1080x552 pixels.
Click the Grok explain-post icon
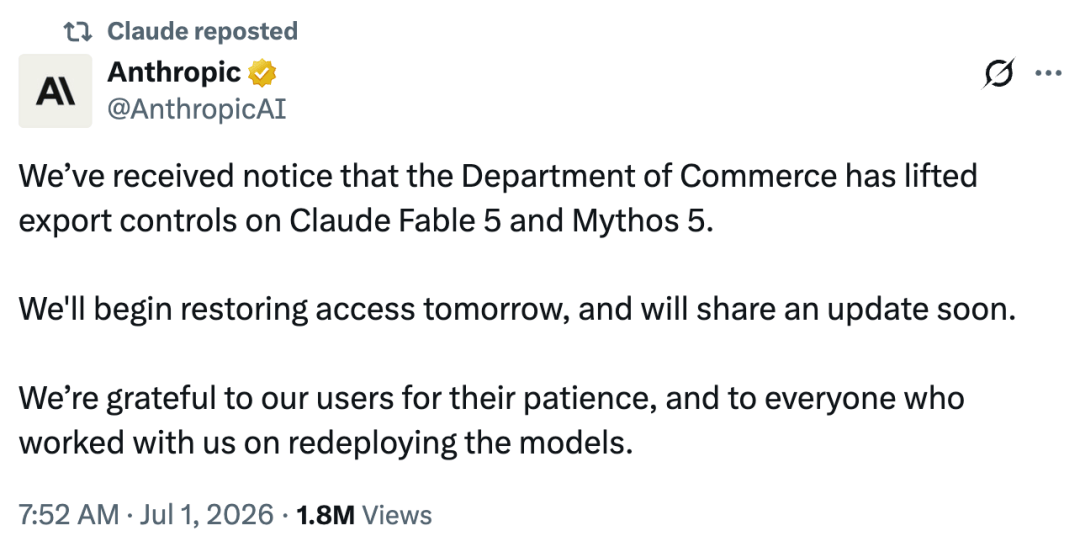[999, 73]
